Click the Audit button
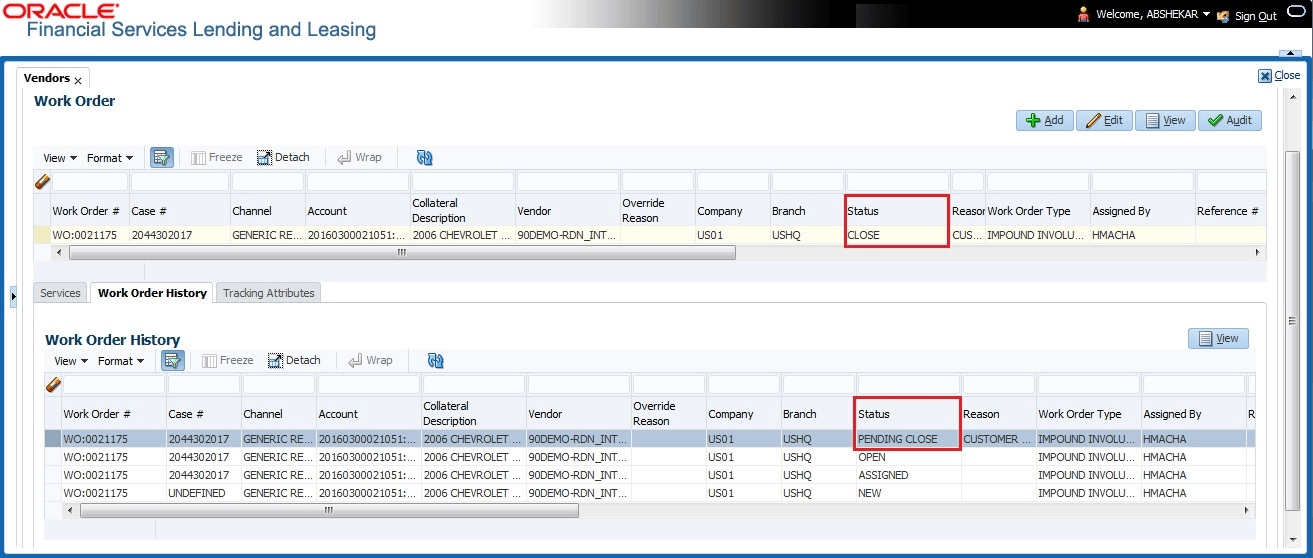Viewport: 1313px width, 558px height. pos(1229,120)
